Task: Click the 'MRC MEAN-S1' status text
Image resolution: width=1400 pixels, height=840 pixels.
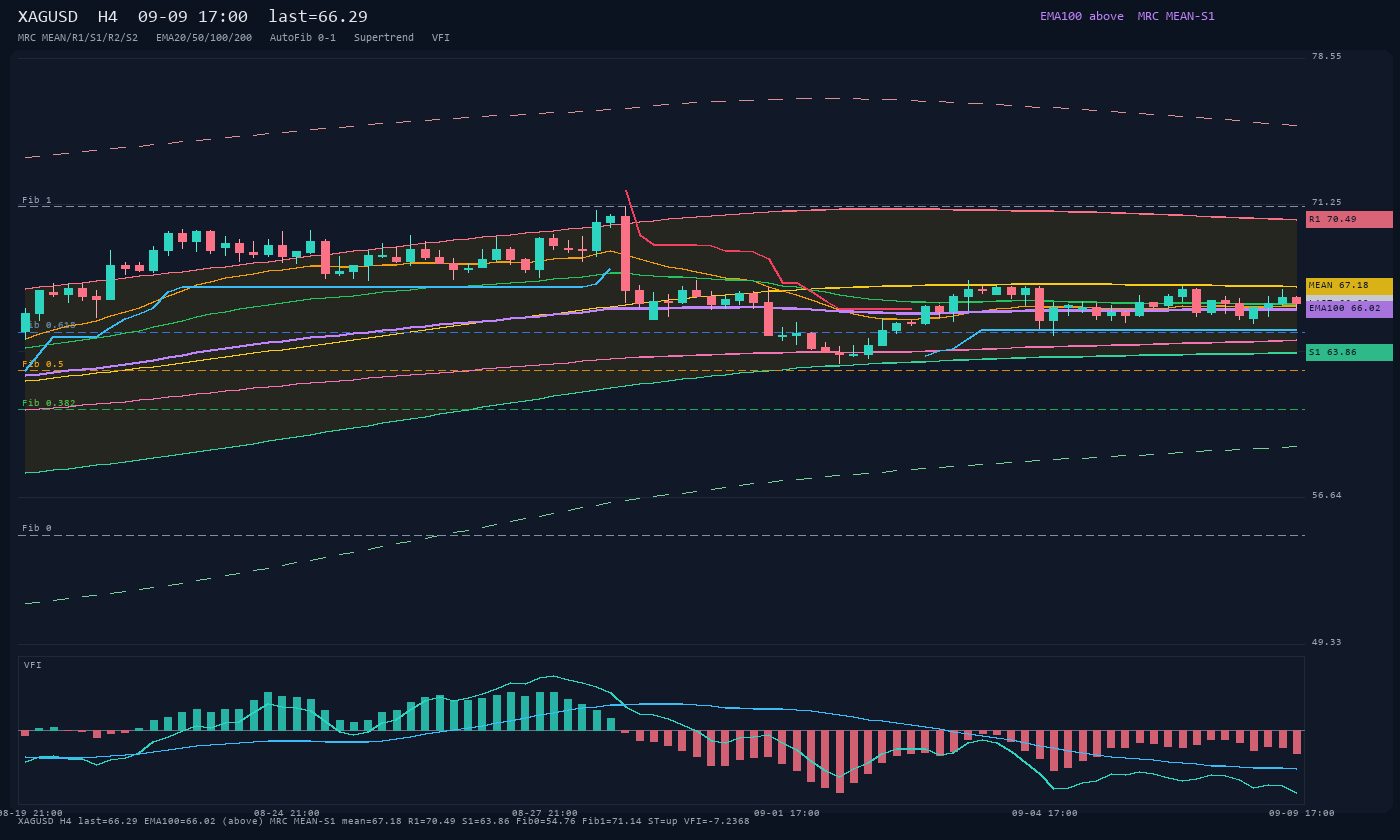Action: 1176,16
